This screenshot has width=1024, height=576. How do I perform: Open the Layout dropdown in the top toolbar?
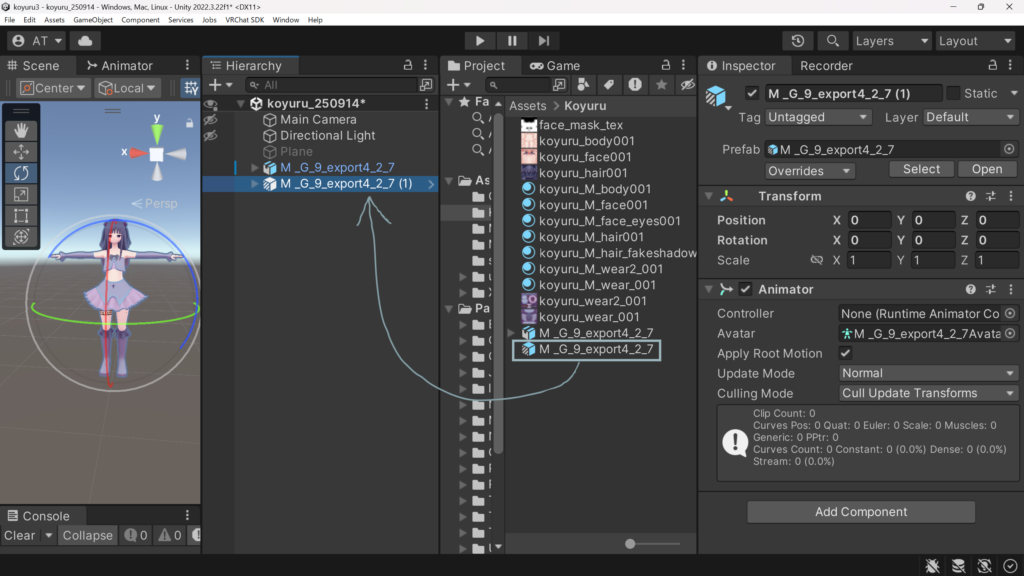[x=975, y=40]
